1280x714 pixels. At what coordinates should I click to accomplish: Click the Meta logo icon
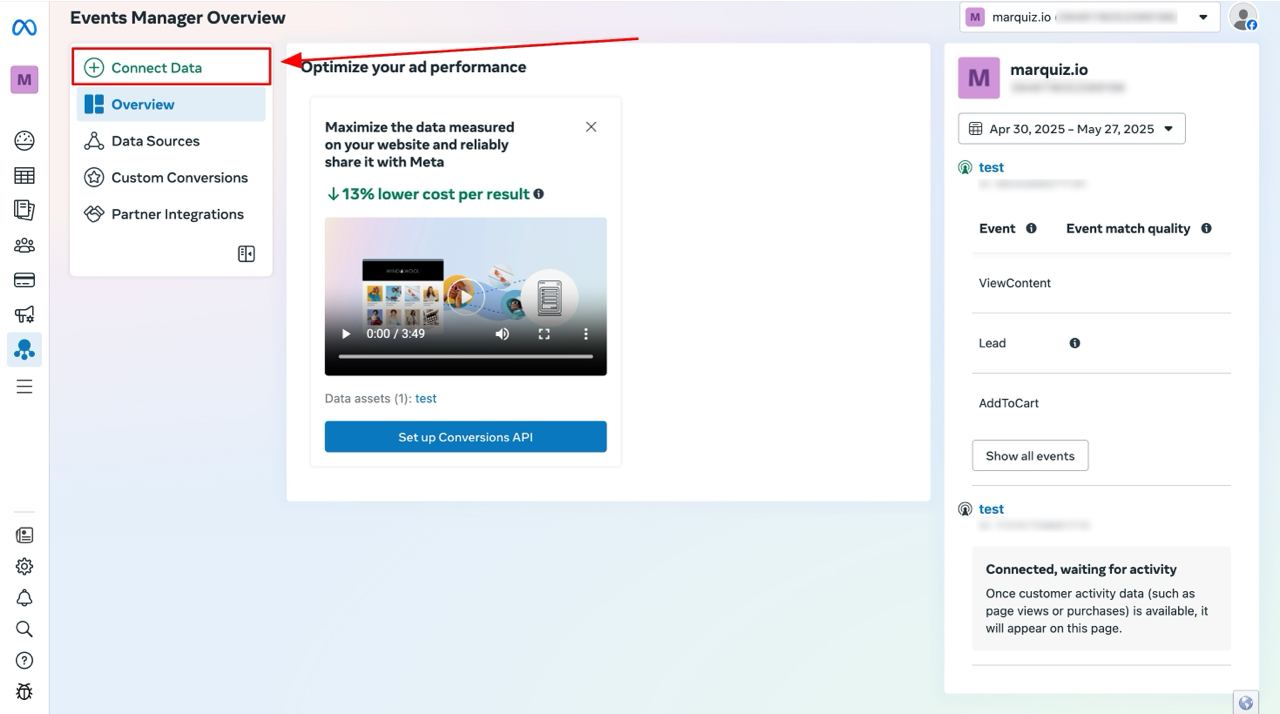tap(24, 28)
